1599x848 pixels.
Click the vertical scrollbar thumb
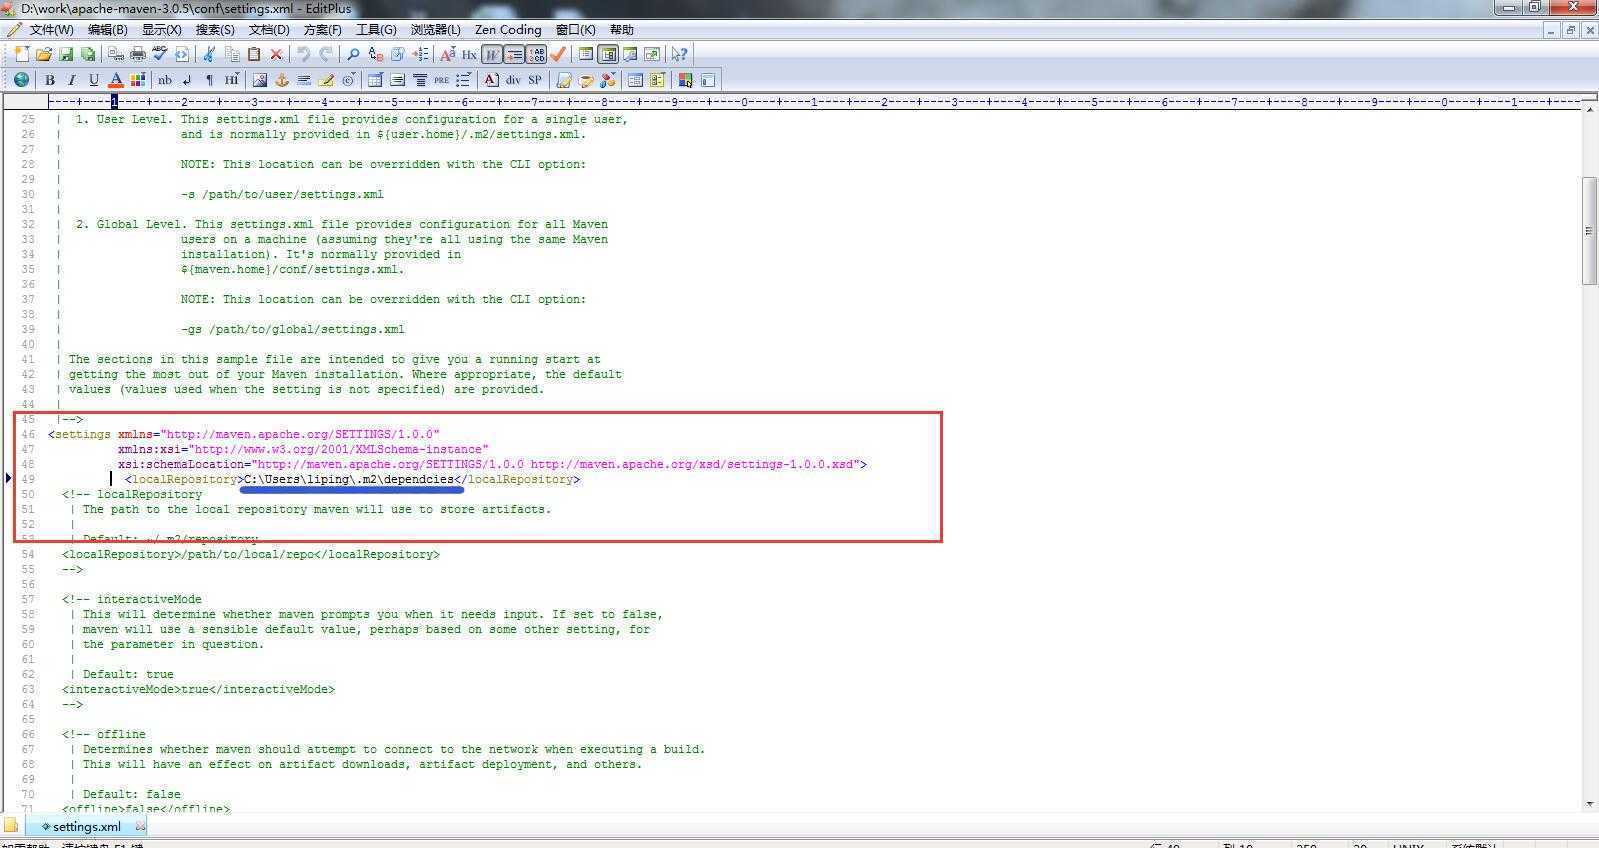[1589, 230]
